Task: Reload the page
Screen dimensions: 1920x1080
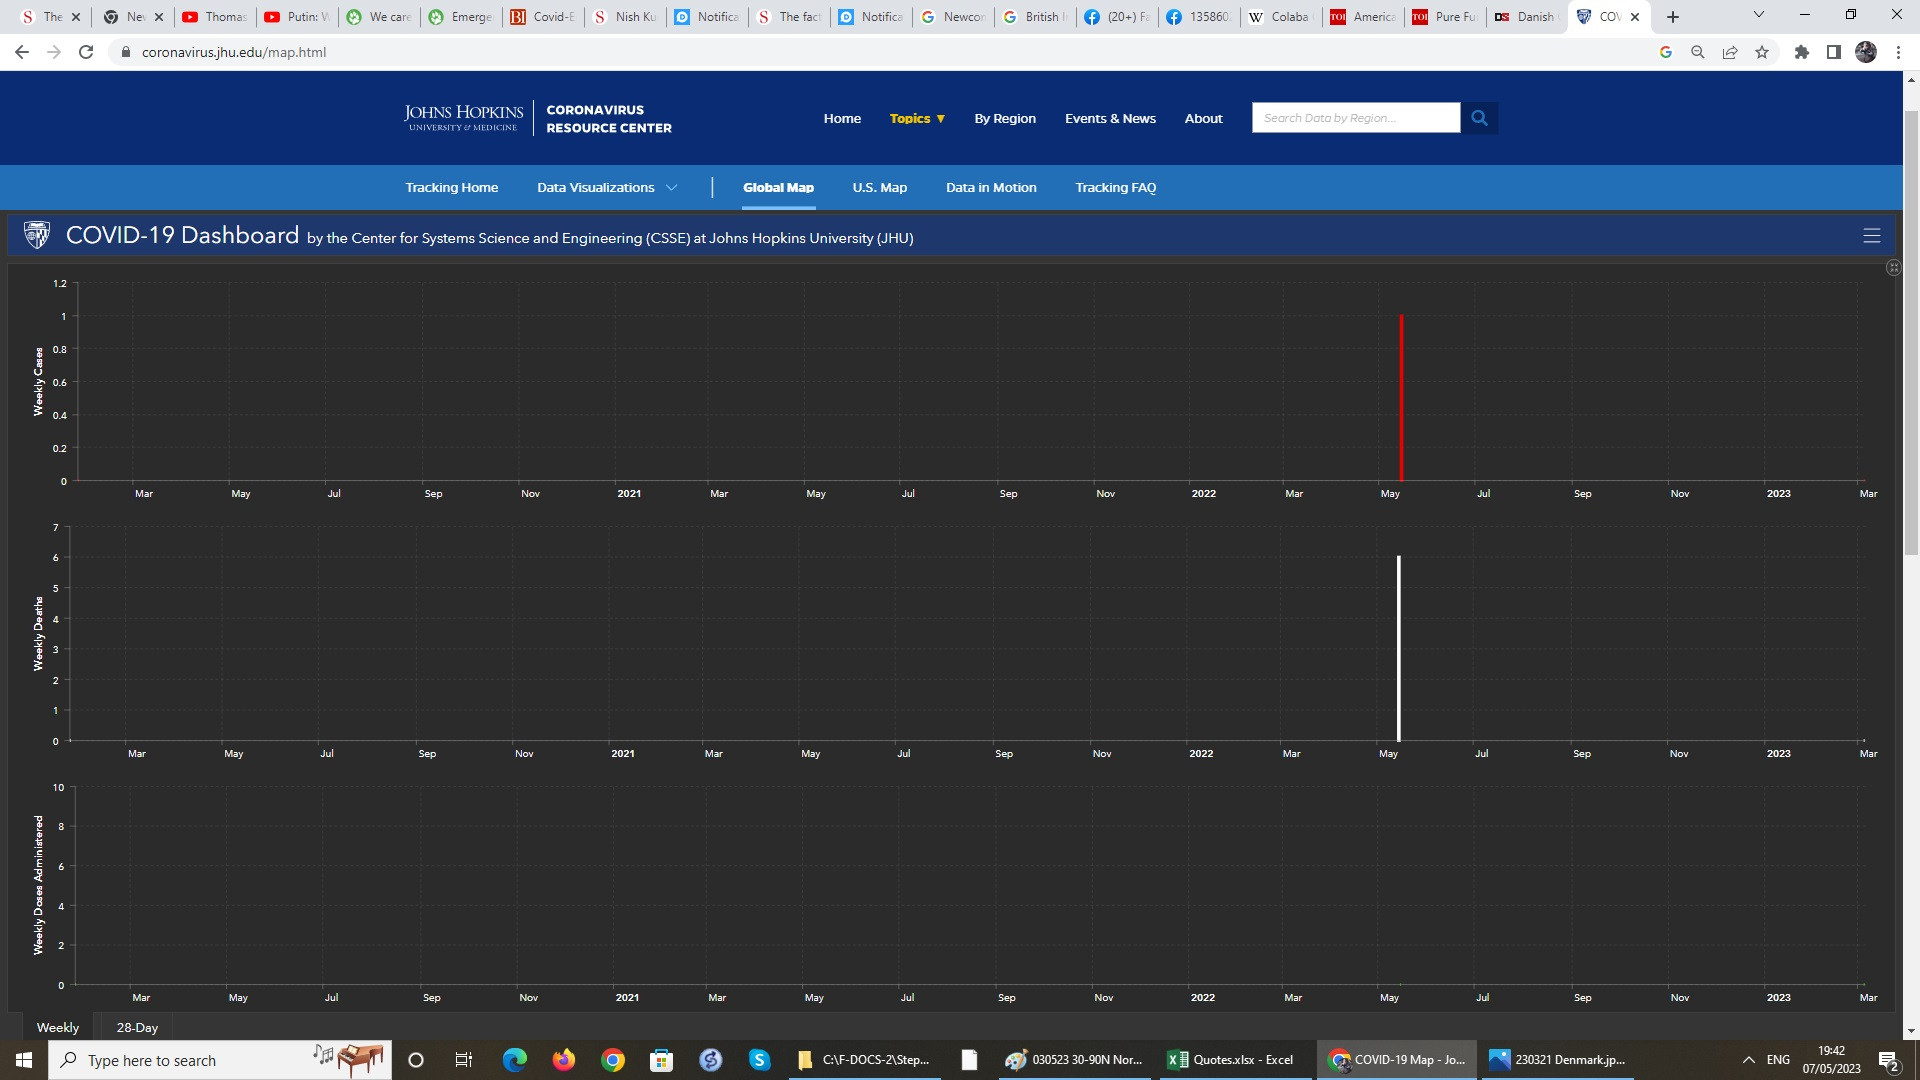Action: click(86, 52)
